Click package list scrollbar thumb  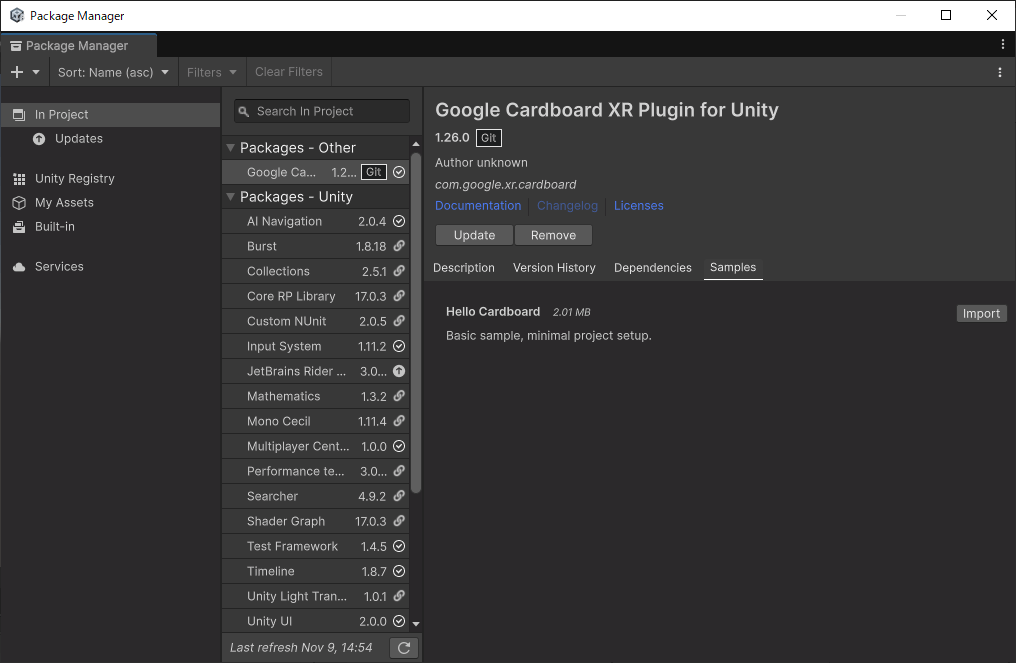coord(416,323)
